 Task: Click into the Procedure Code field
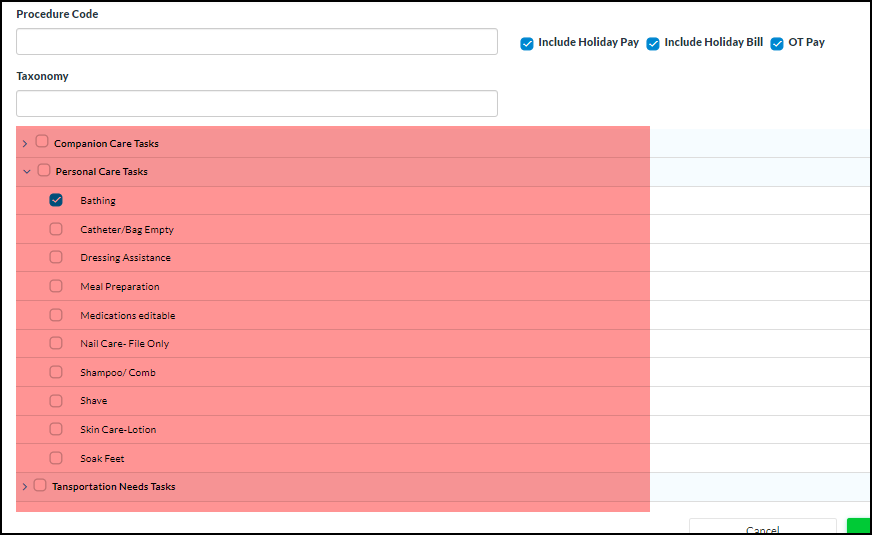pyautogui.click(x=257, y=42)
